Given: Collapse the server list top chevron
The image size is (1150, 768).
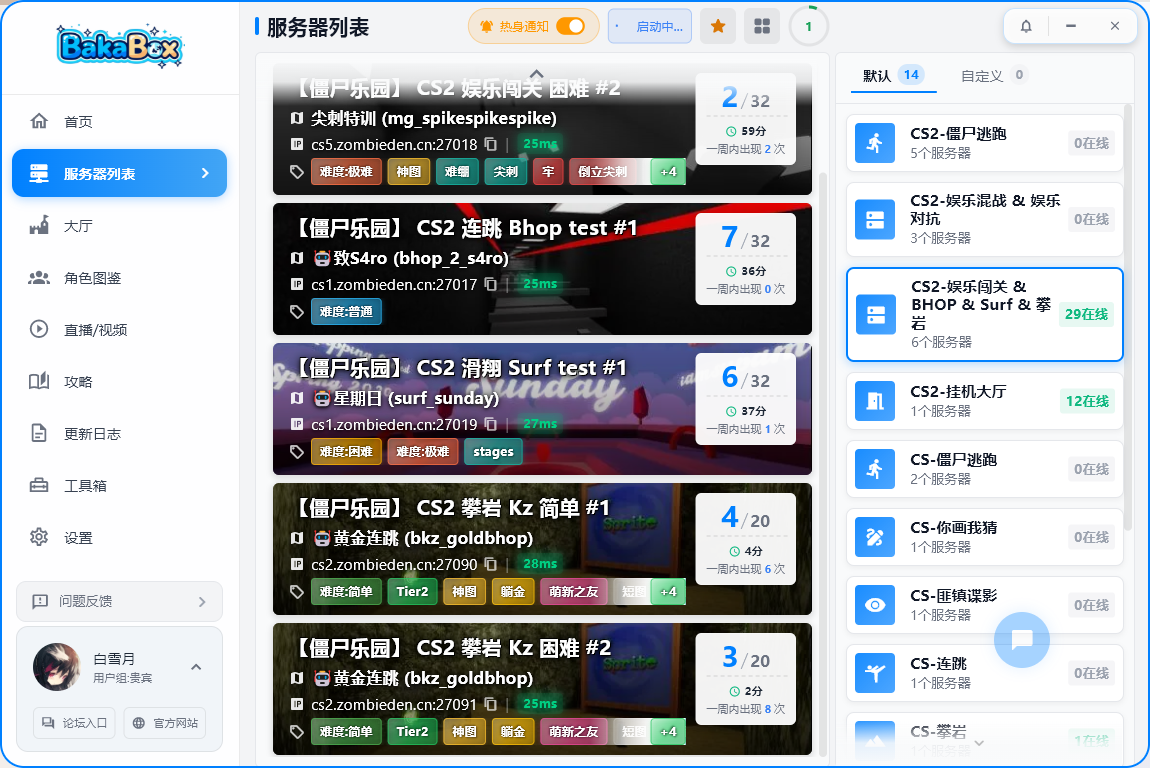Looking at the screenshot, I should 537,73.
